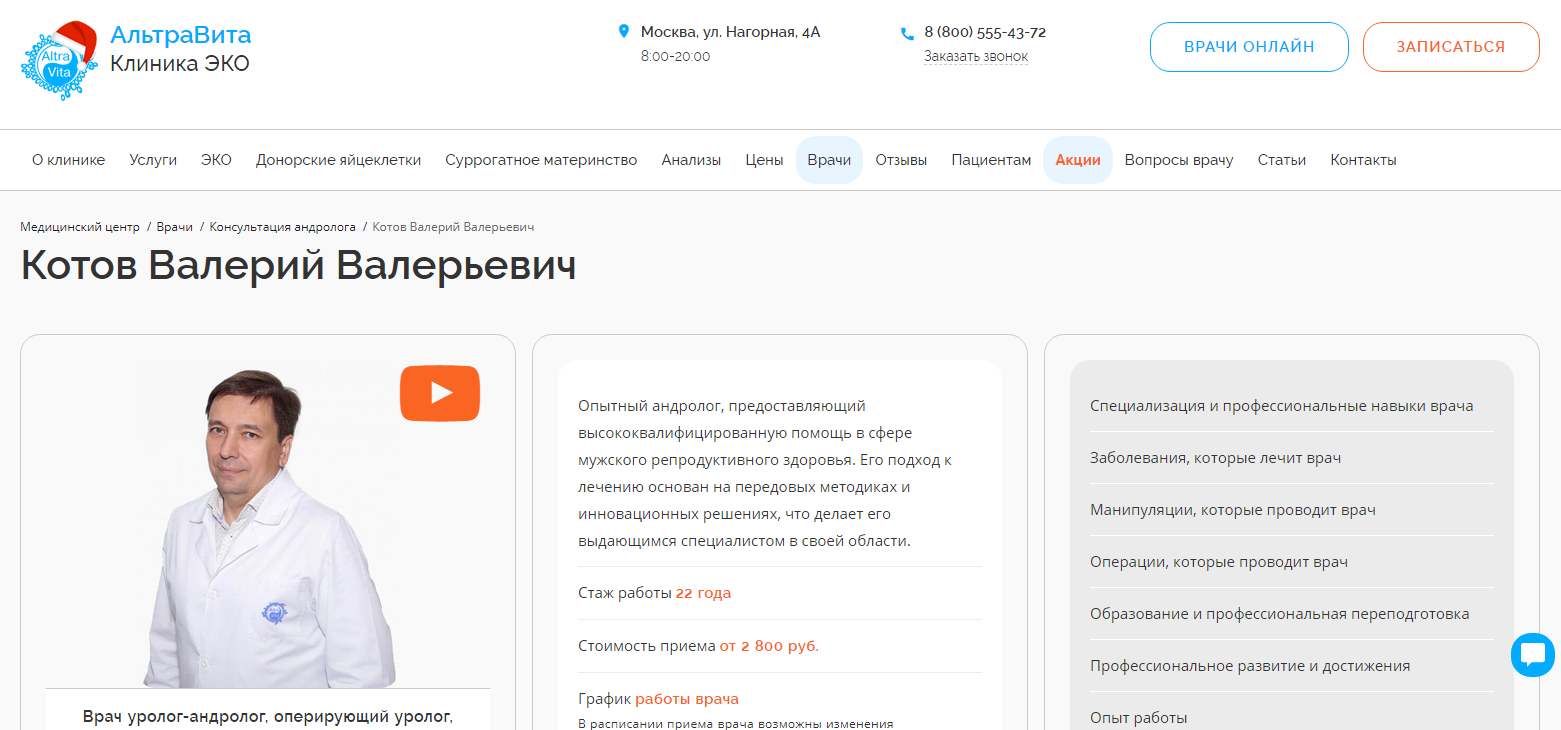Click Заказать звонок link
1561x730 pixels.
click(976, 57)
